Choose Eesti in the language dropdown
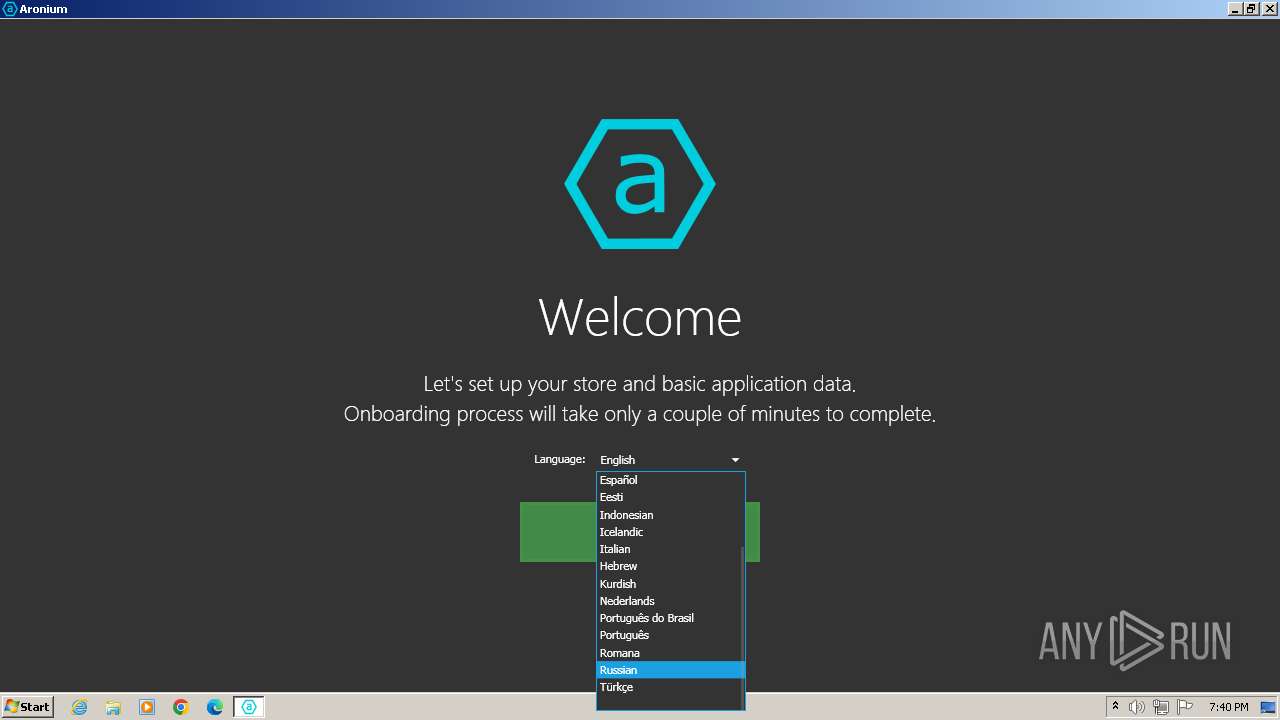The height and width of the screenshot is (720, 1280). [669, 497]
